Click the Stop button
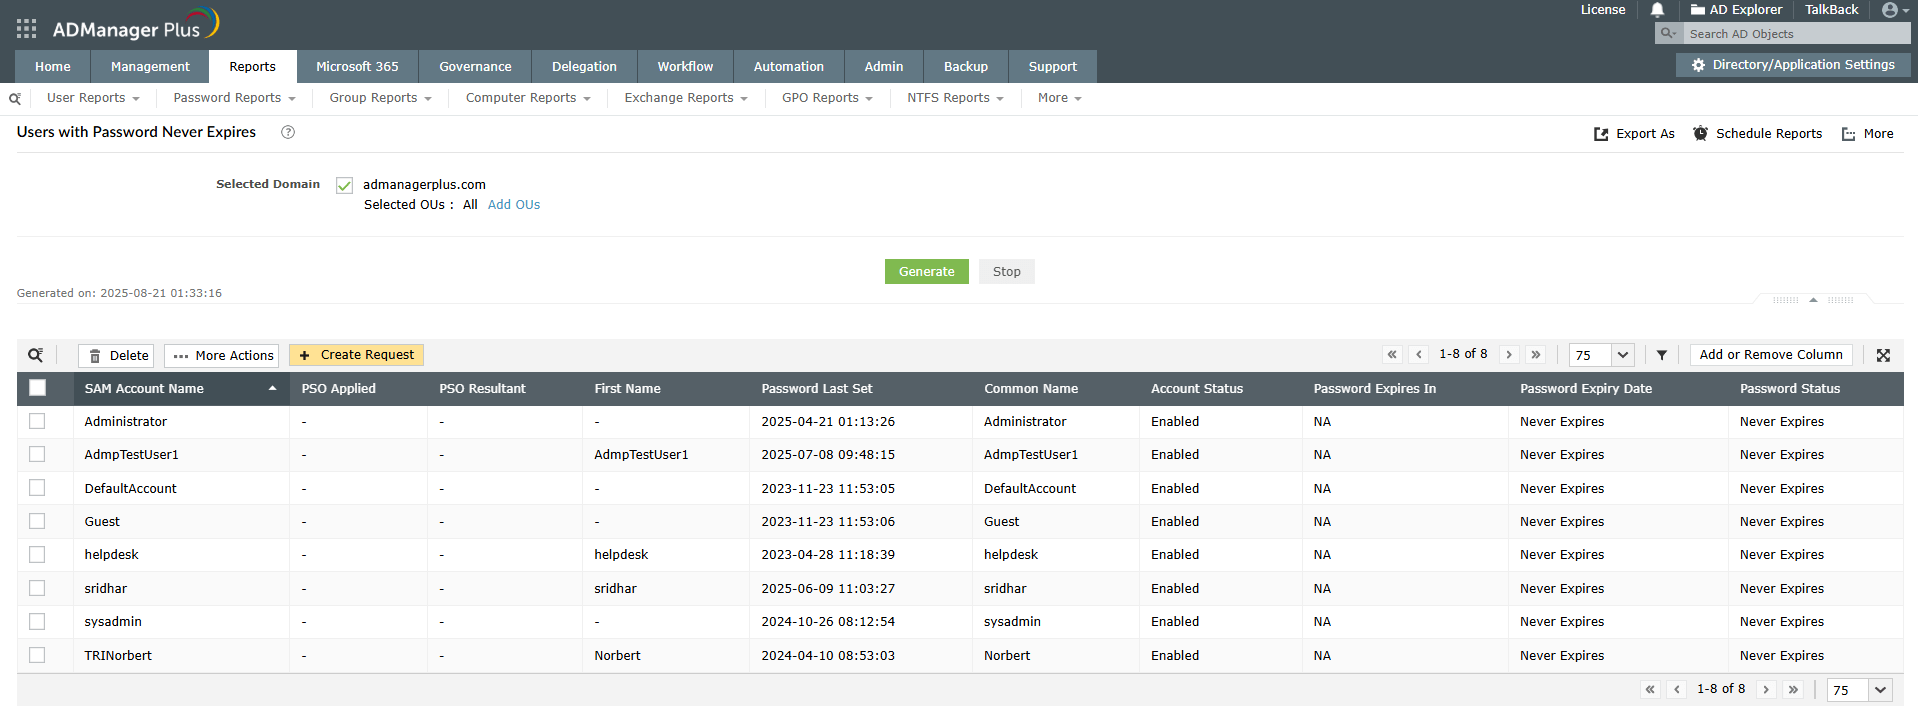The image size is (1918, 728). (x=1006, y=272)
